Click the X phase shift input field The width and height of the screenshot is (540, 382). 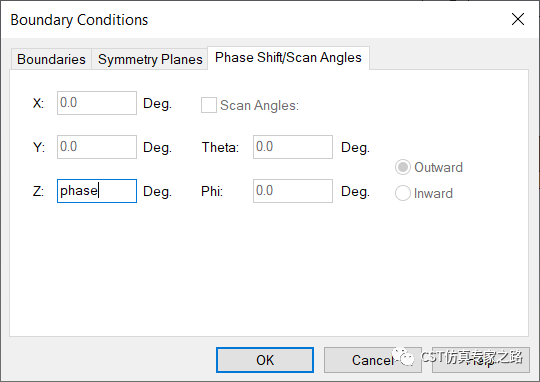coord(97,103)
